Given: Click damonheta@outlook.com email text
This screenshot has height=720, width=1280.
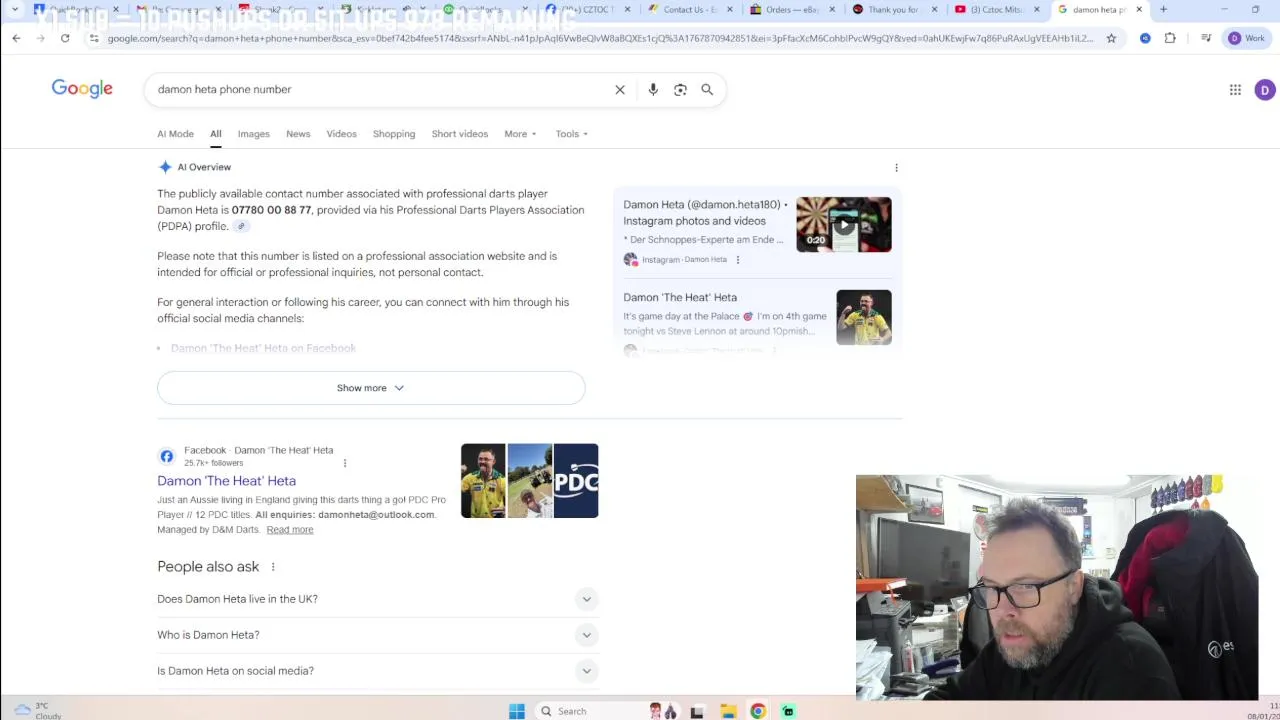Looking at the screenshot, I should 376,515.
